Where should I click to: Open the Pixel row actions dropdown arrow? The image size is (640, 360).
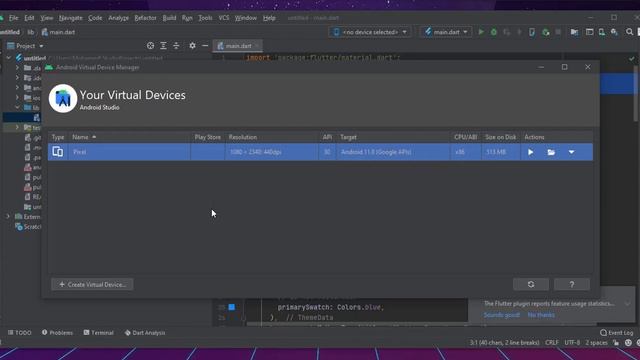[x=571, y=152]
